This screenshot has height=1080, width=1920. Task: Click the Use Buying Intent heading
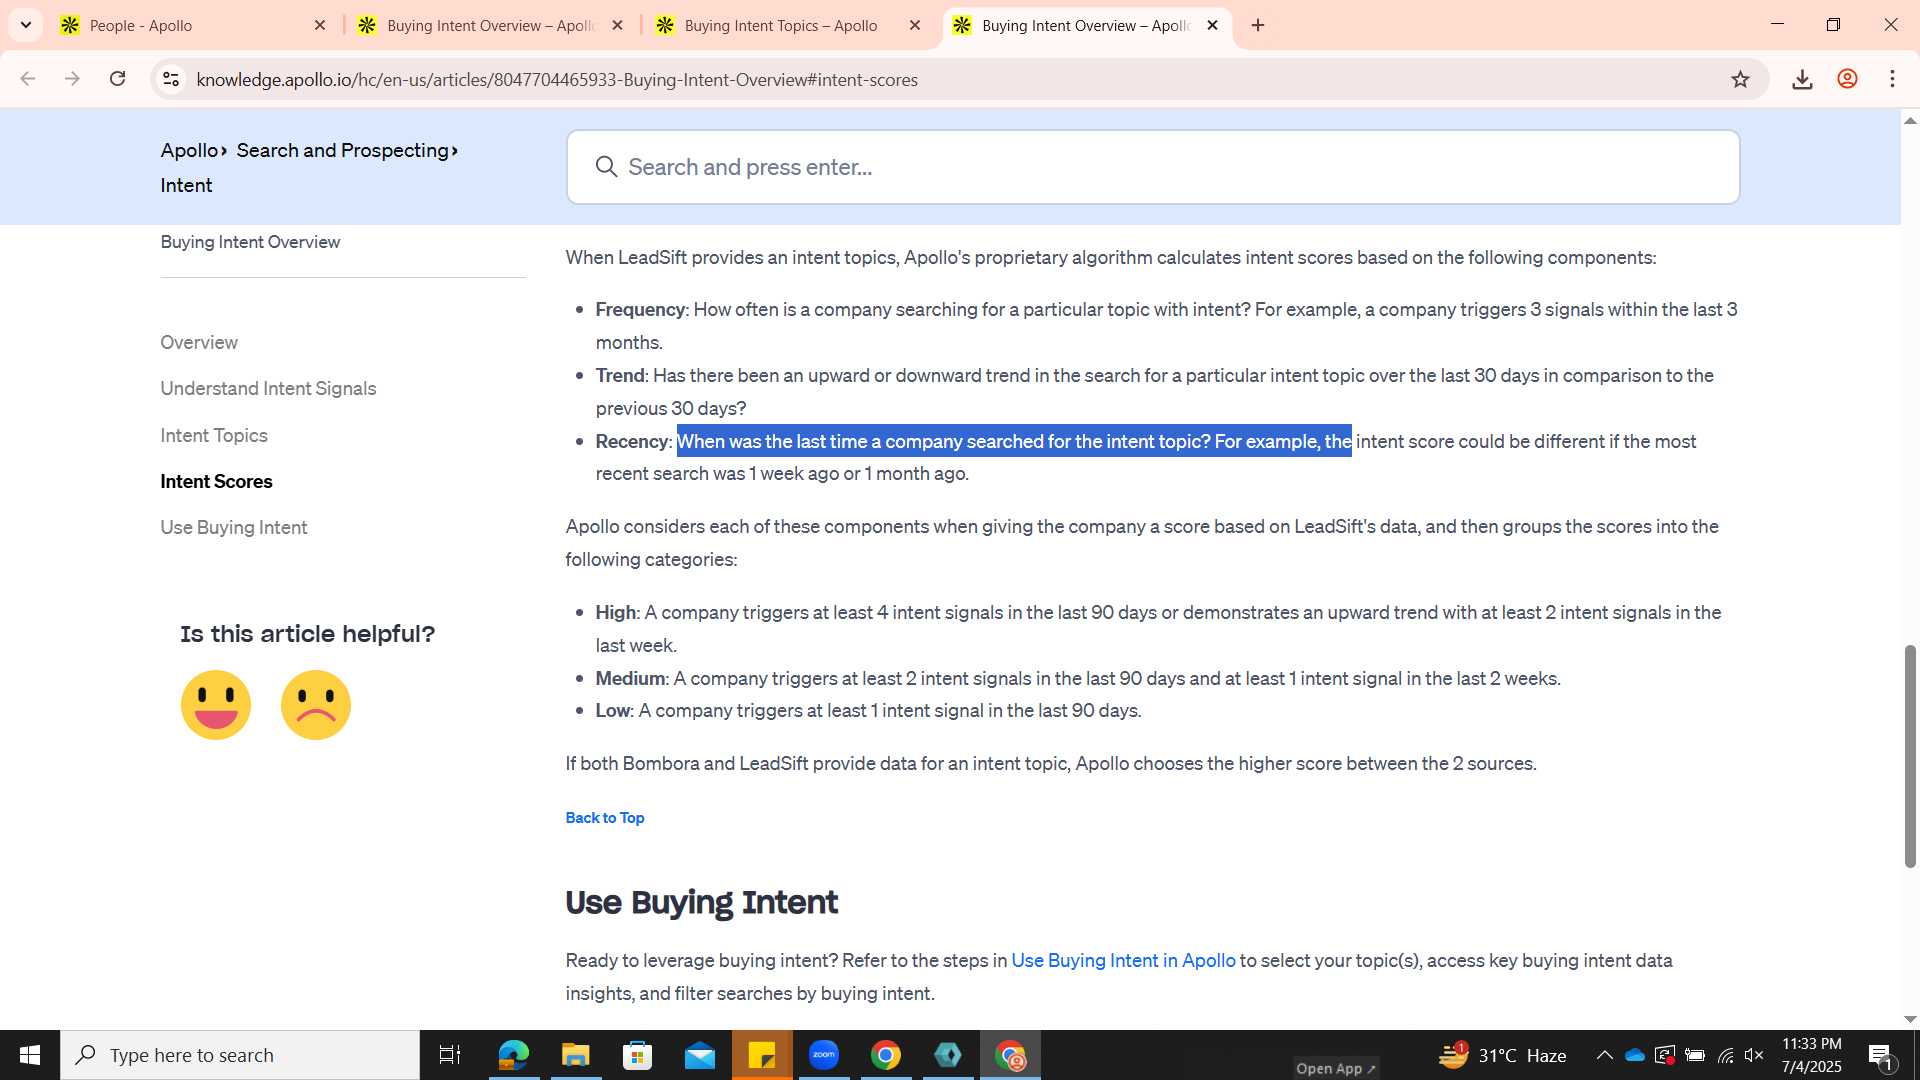701,902
